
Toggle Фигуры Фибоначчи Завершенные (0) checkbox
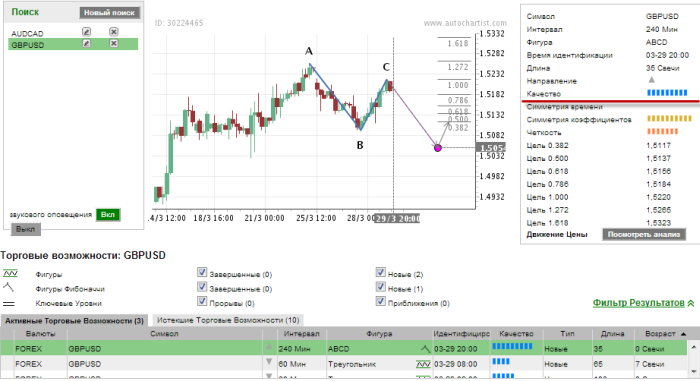point(202,286)
